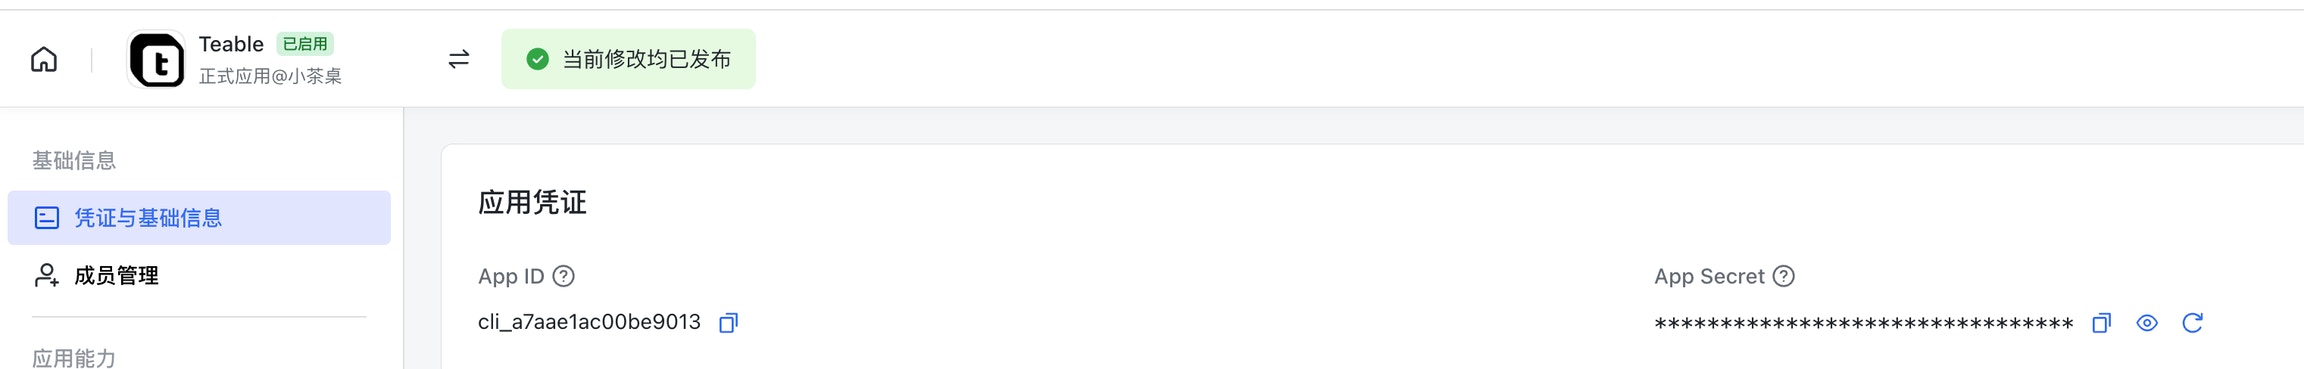Go to the home page icon
Viewport: 2304px width, 369px height.
(44, 60)
